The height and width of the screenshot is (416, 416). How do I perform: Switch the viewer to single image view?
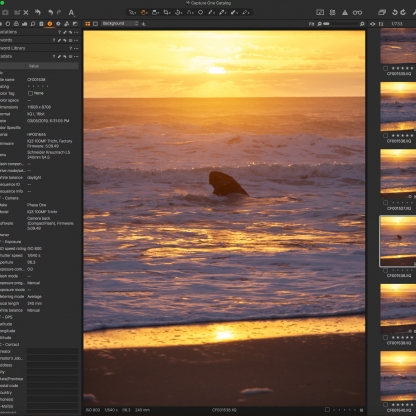tap(95, 24)
